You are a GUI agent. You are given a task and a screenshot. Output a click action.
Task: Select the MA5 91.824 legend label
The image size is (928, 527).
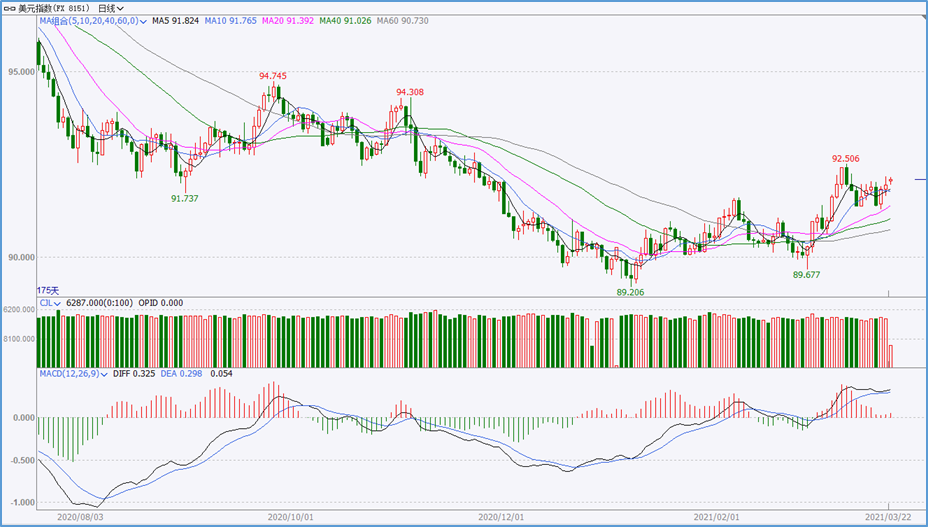(175, 20)
